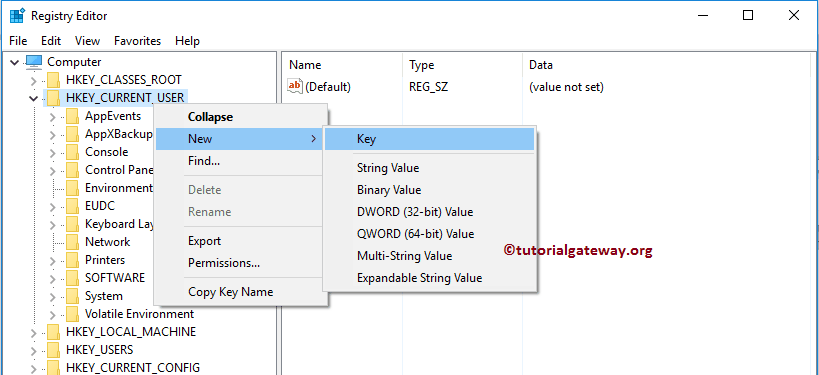Expand HKEY_CLASSES_ROOT tree arrow
819x375 pixels.
pyautogui.click(x=33, y=80)
